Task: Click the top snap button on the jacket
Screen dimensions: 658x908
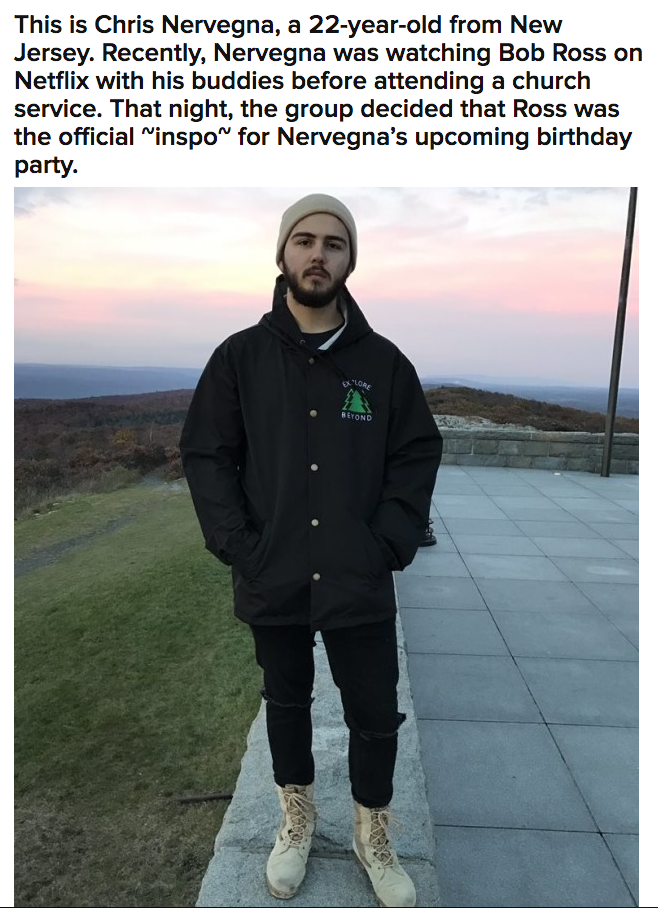Action: [x=314, y=413]
